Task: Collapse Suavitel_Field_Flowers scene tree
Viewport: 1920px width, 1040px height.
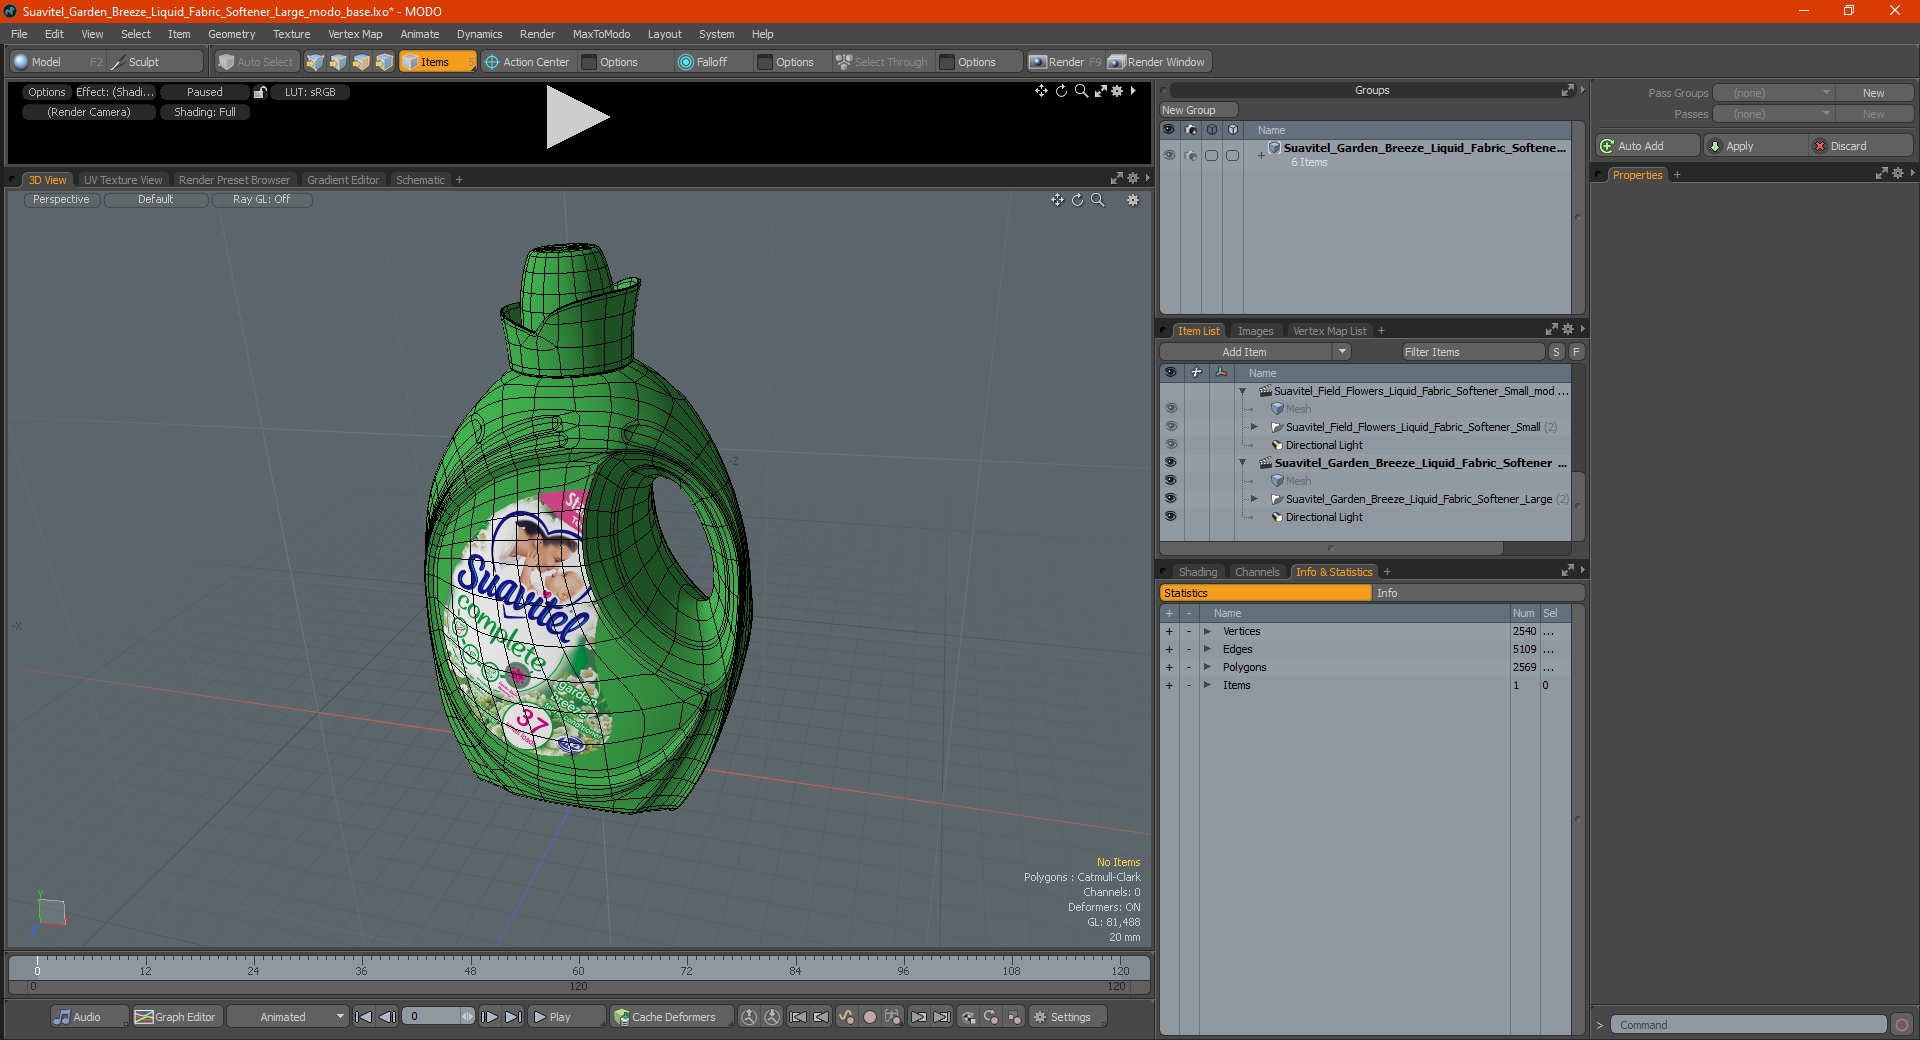Action: point(1243,391)
